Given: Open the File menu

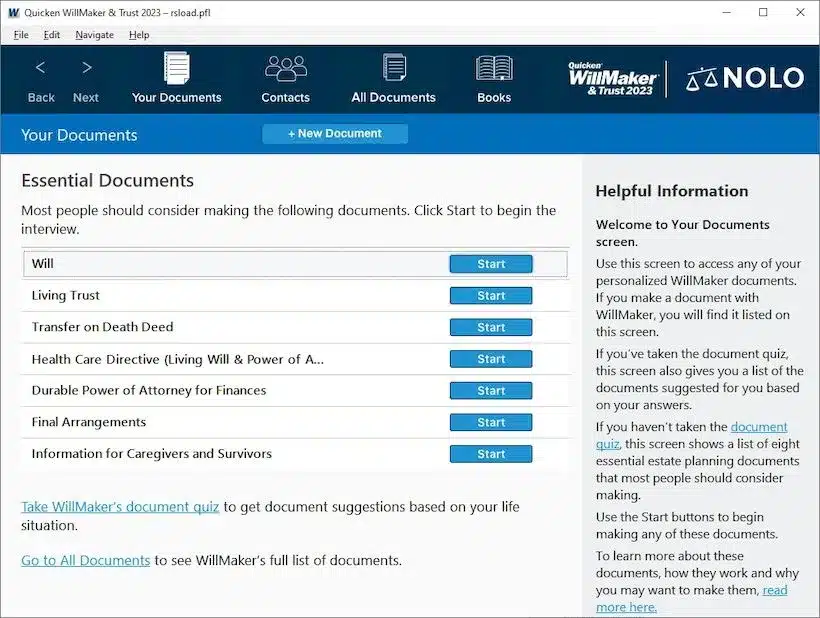Looking at the screenshot, I should [x=21, y=35].
